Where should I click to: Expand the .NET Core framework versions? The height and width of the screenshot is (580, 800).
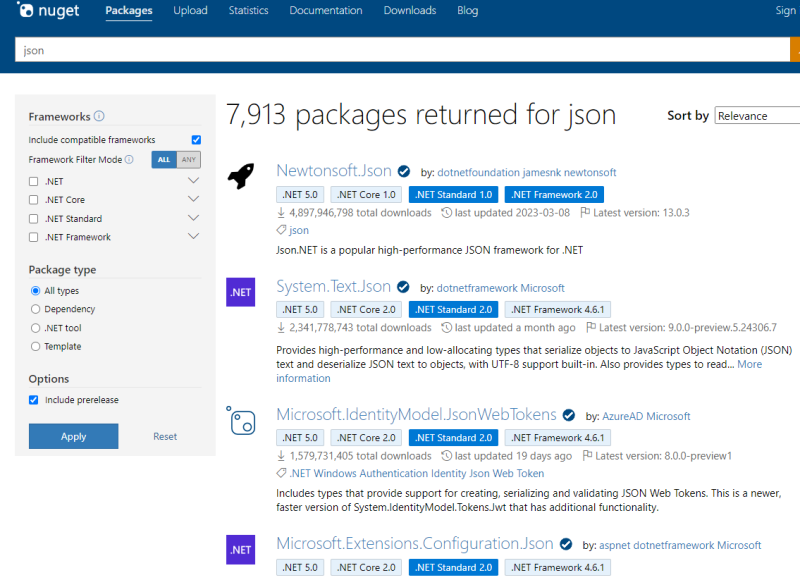pos(194,200)
